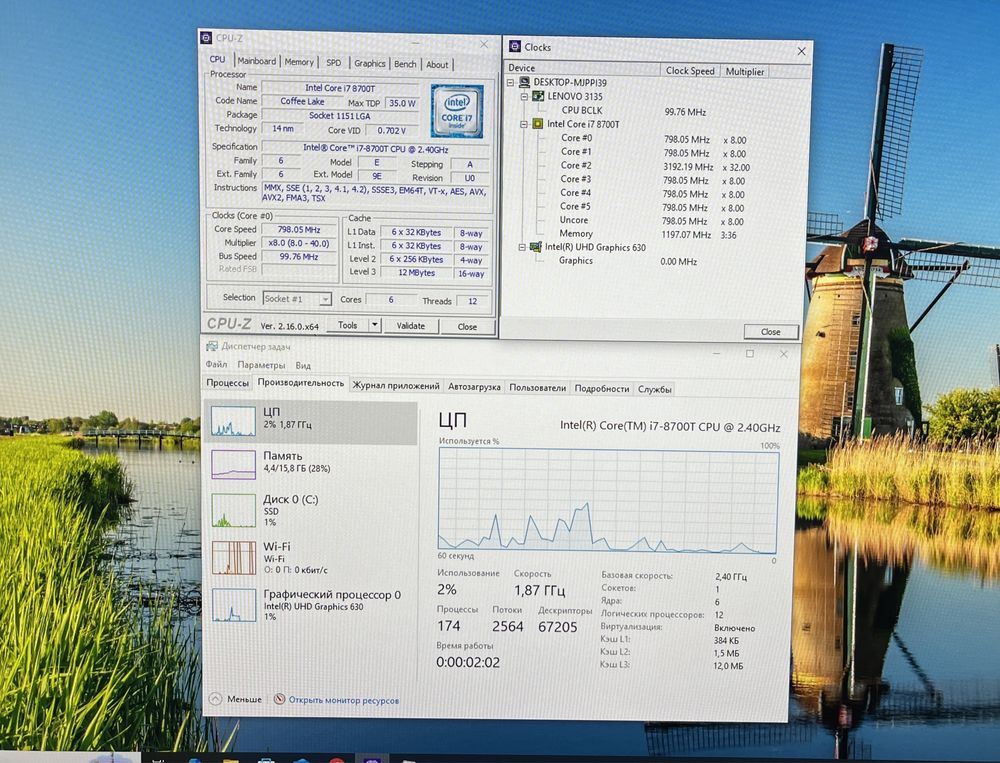The image size is (1000, 763).
Task: Click the Multiplier value x8.0 (8.0 - 40.0)
Action: (298, 243)
